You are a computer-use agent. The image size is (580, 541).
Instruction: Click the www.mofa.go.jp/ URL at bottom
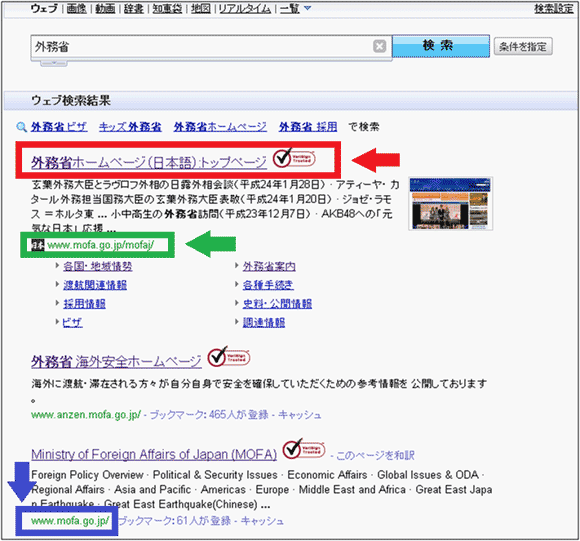[x=70, y=521]
